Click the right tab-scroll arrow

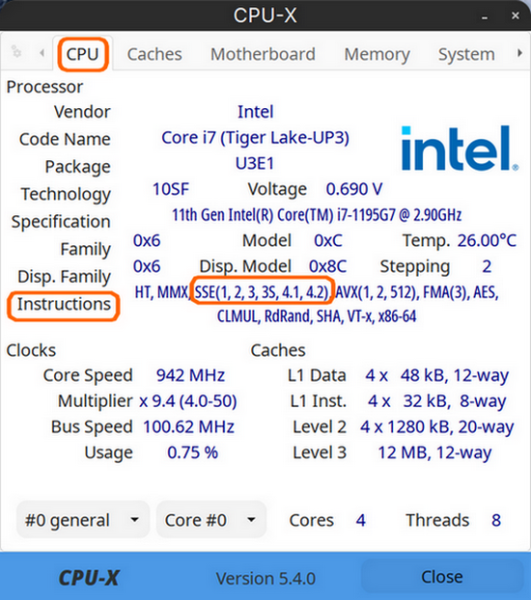(520, 53)
